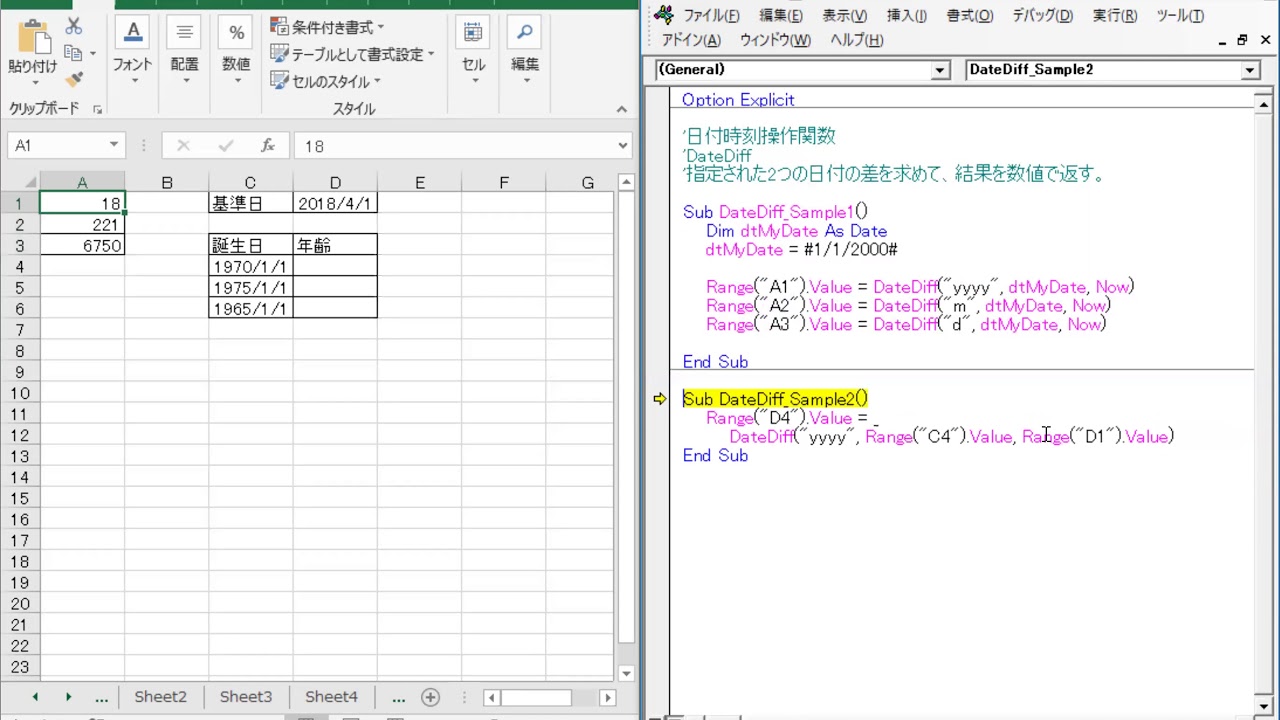This screenshot has width=1280, height=720.
Task: Open the 実行(R) menu
Action: click(x=1115, y=16)
